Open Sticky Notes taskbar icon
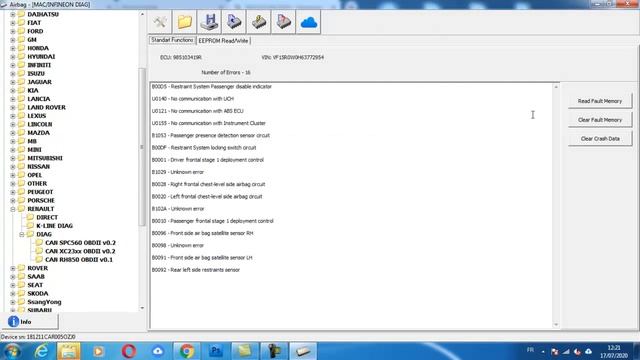The height and width of the screenshot is (360, 640). coord(244,351)
